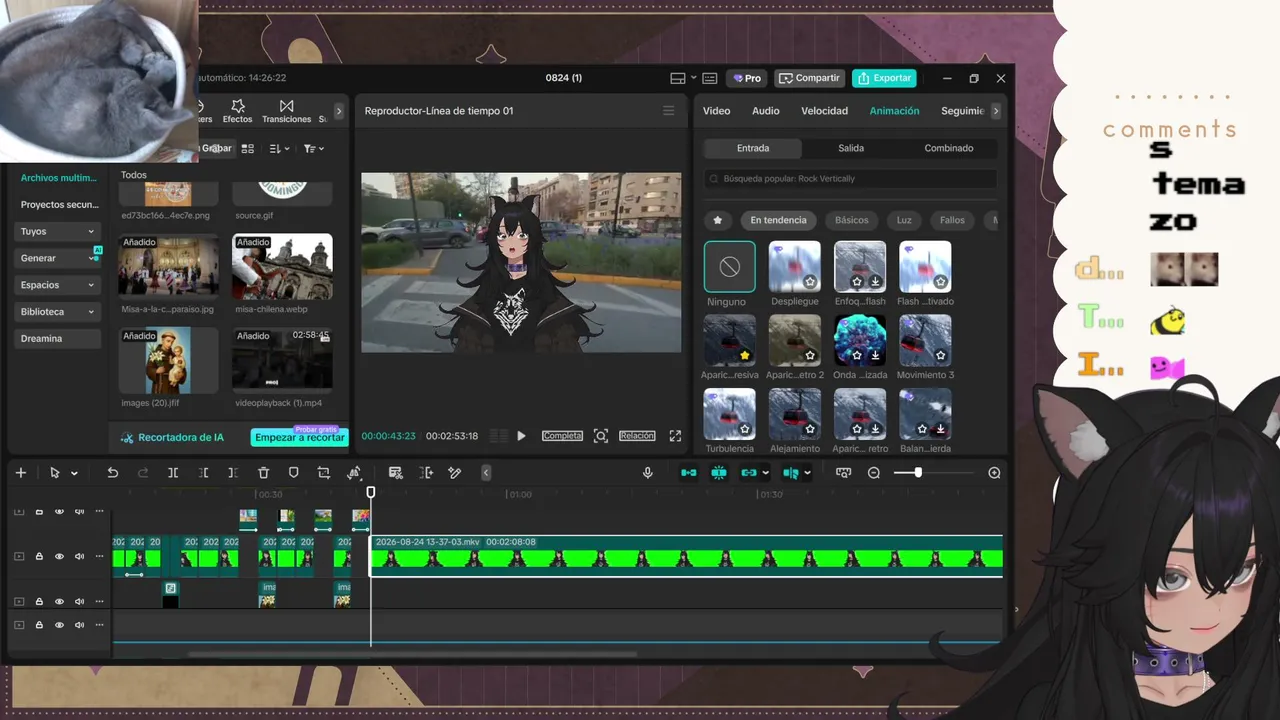
Task: Open the keyboard shortcuts icon in title bar
Action: pyautogui.click(x=710, y=78)
